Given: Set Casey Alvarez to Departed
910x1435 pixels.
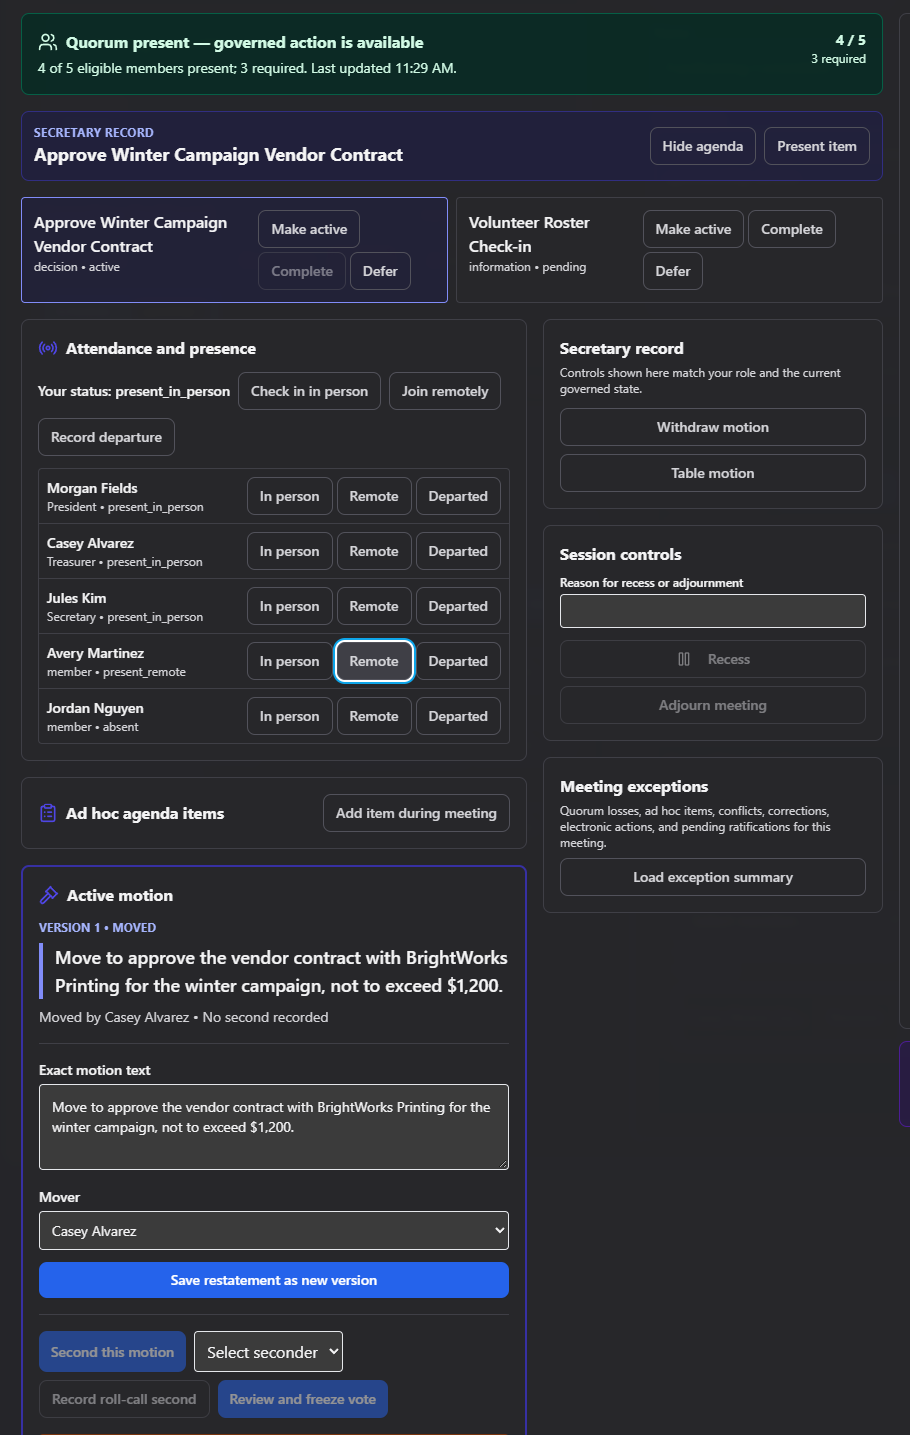Looking at the screenshot, I should click(x=458, y=551).
